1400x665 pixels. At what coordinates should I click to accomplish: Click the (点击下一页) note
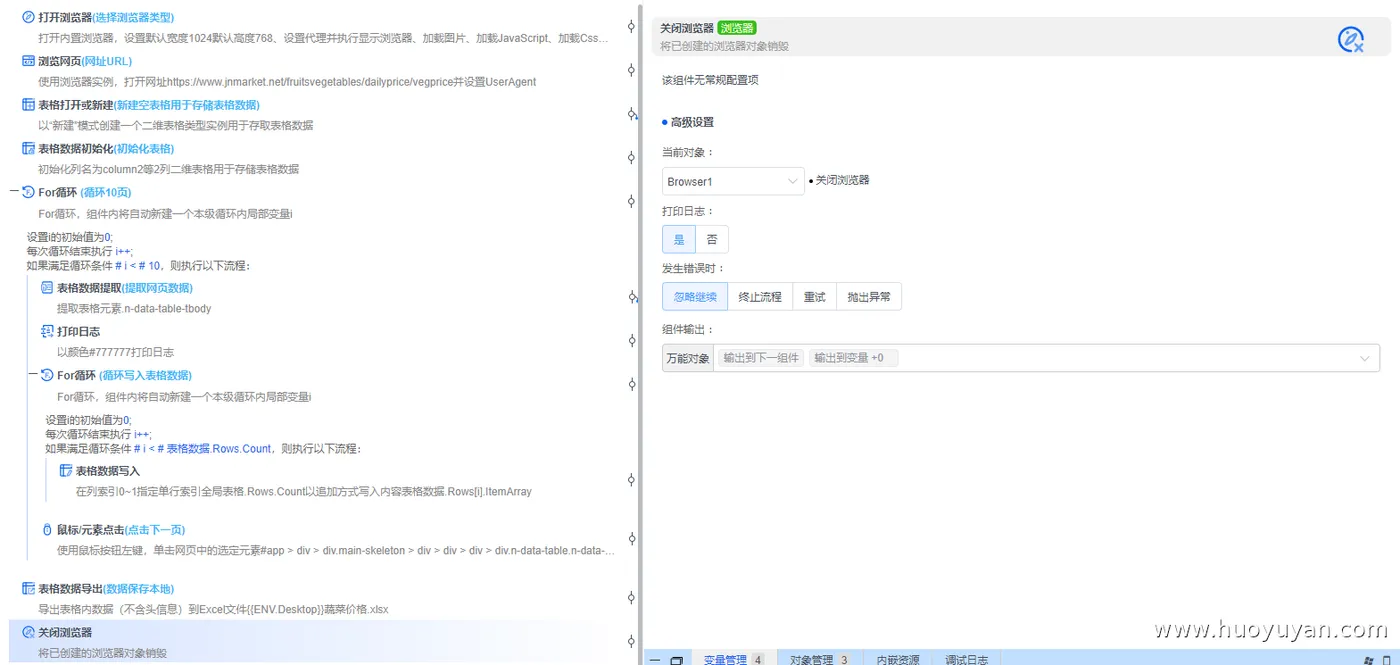pos(155,529)
